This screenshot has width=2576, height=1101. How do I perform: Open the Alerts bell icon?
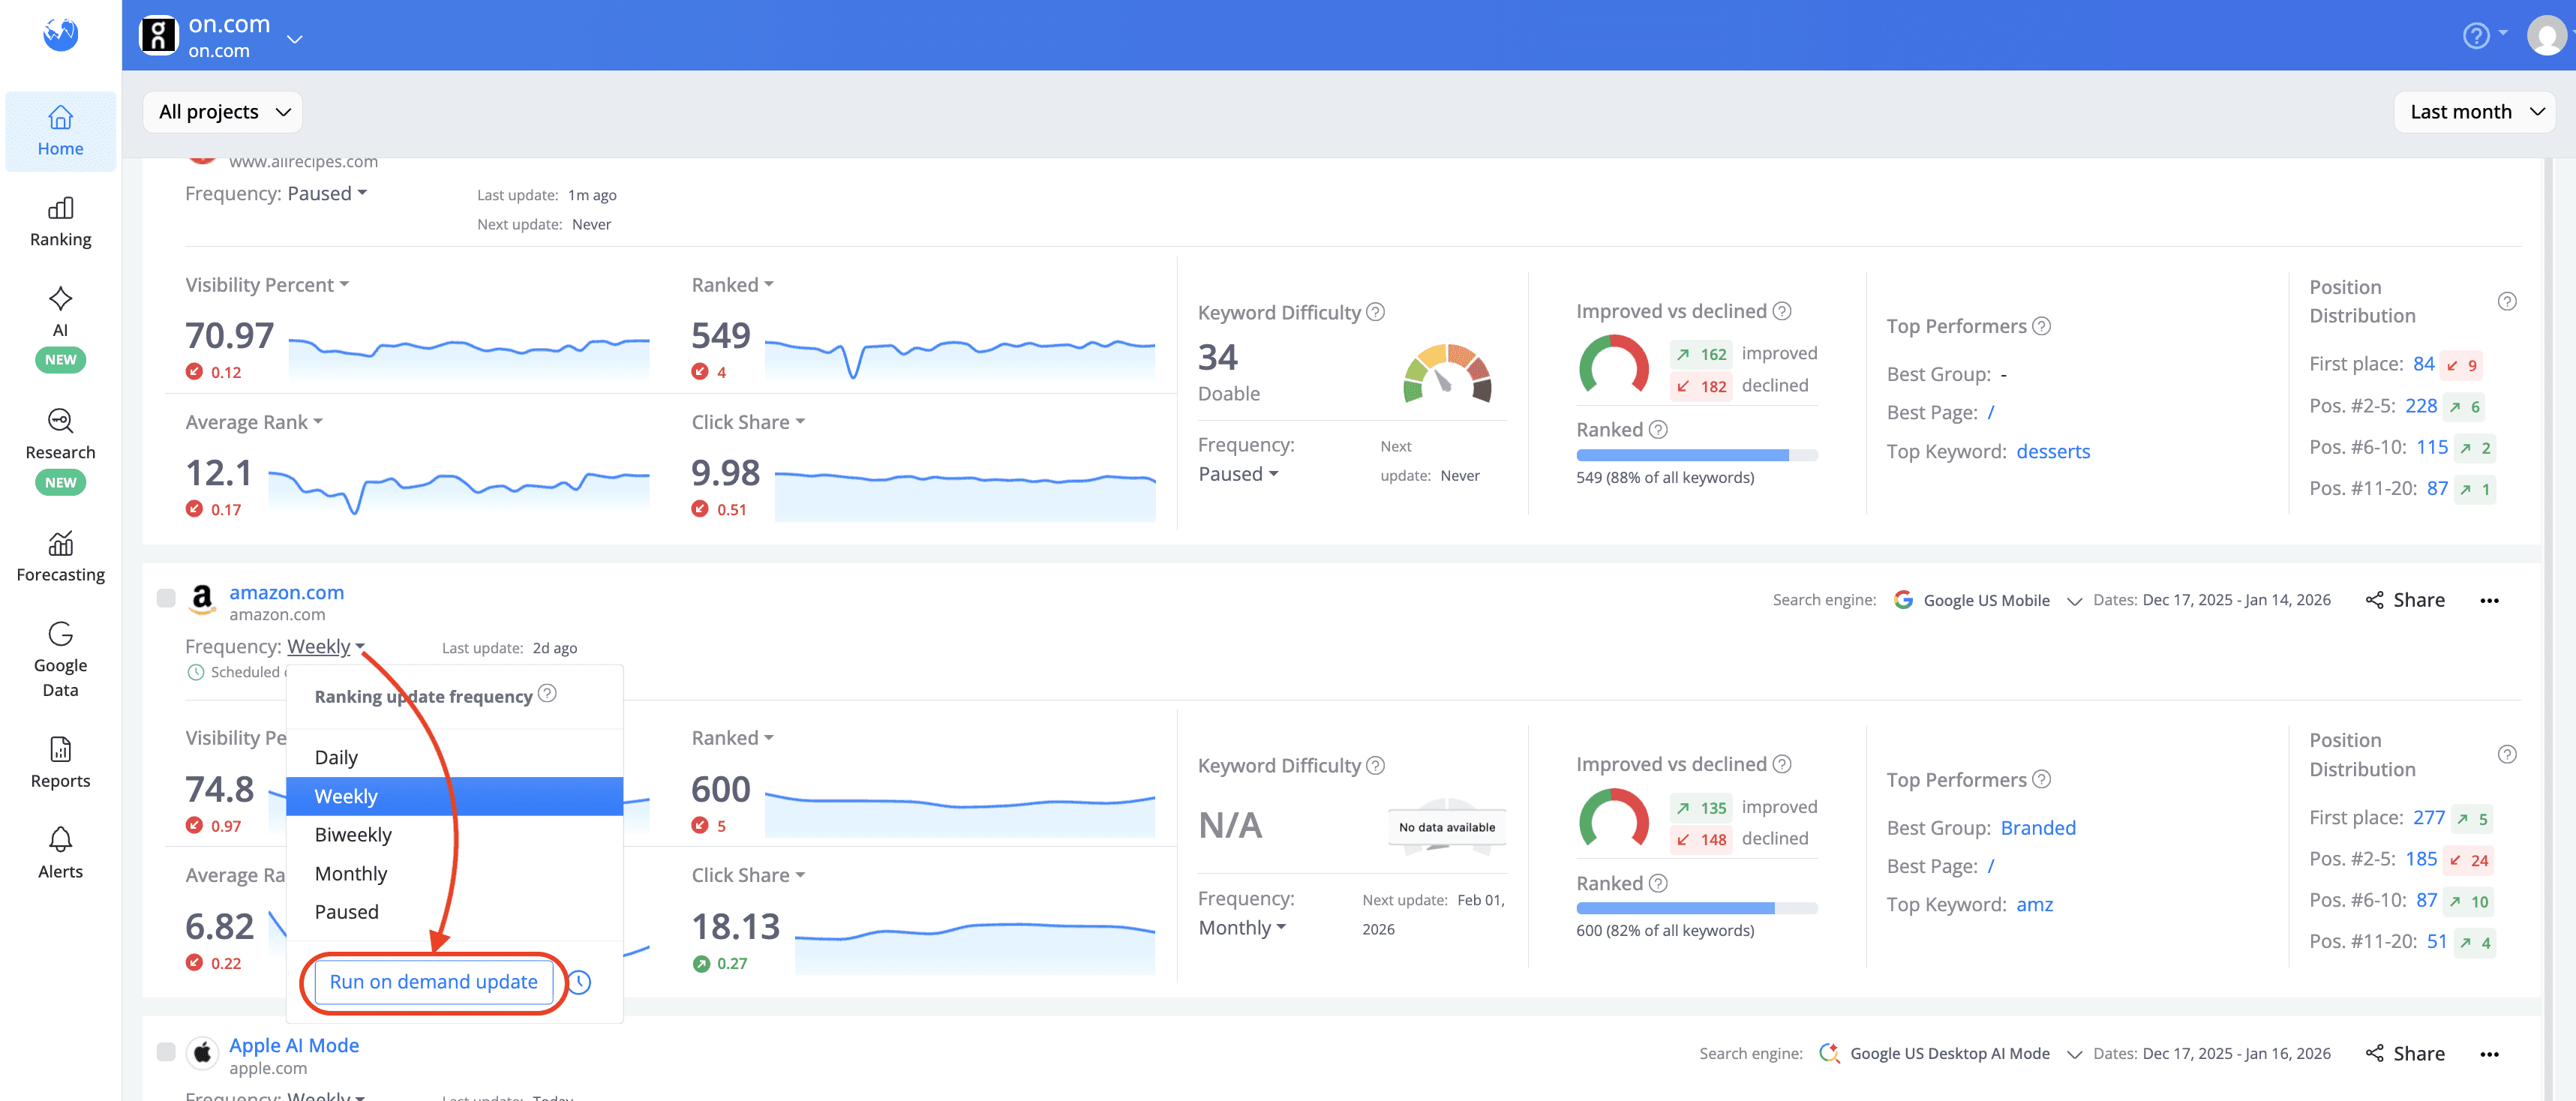[x=60, y=840]
